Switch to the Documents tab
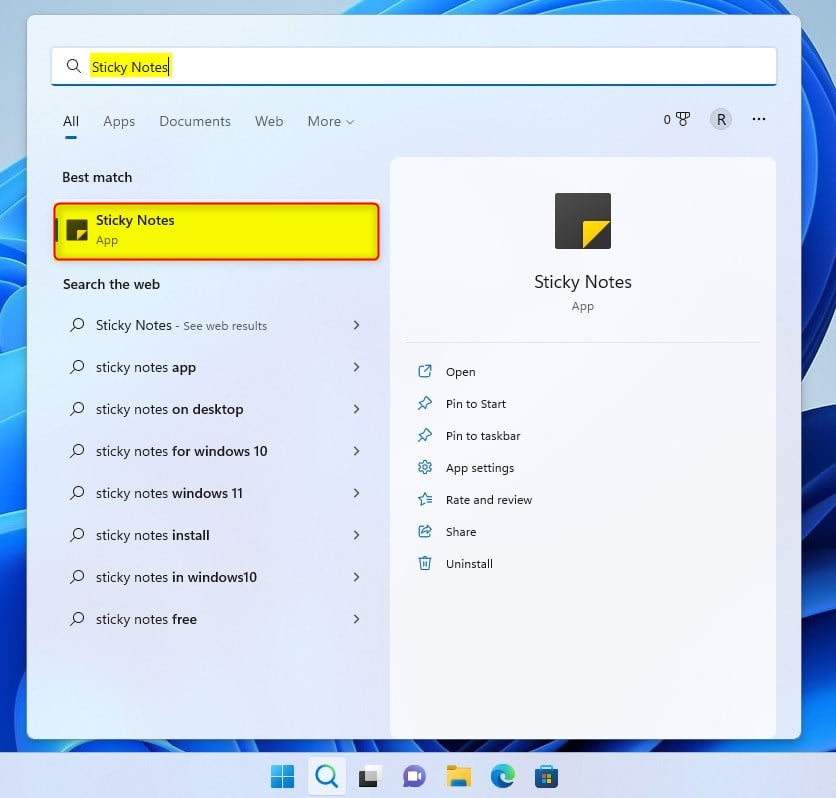 tap(195, 121)
